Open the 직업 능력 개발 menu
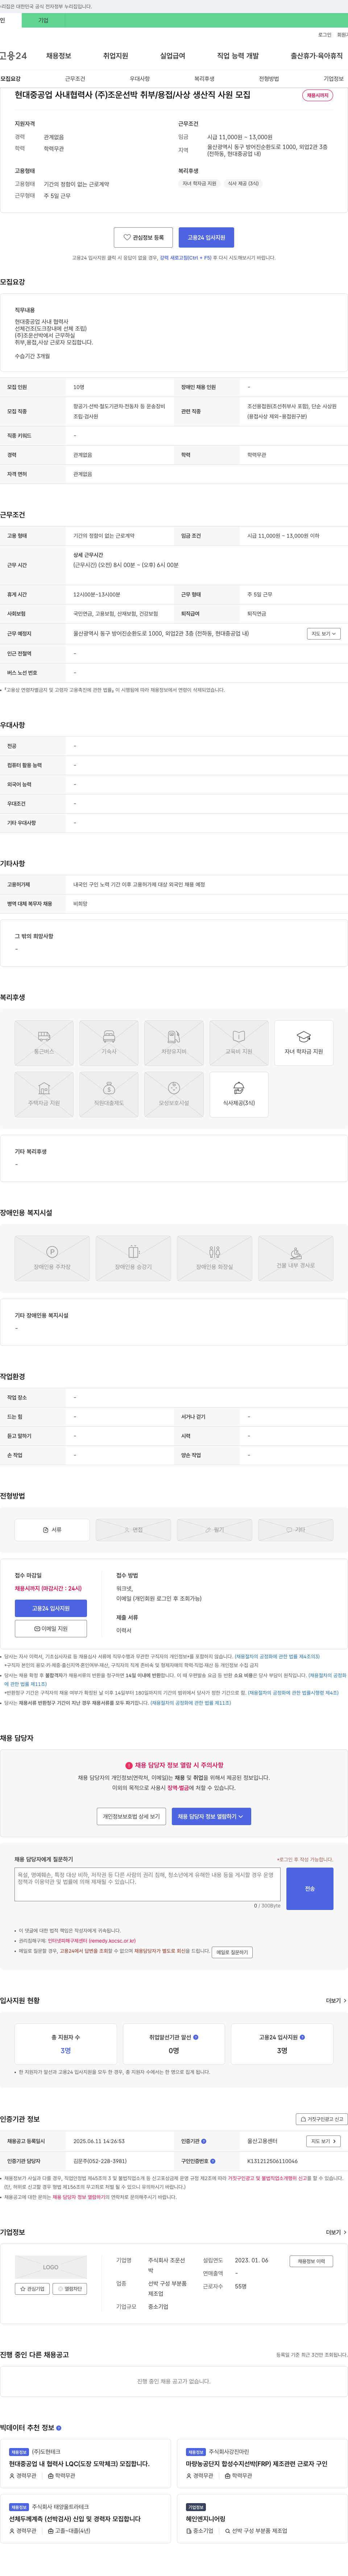 click(x=238, y=56)
